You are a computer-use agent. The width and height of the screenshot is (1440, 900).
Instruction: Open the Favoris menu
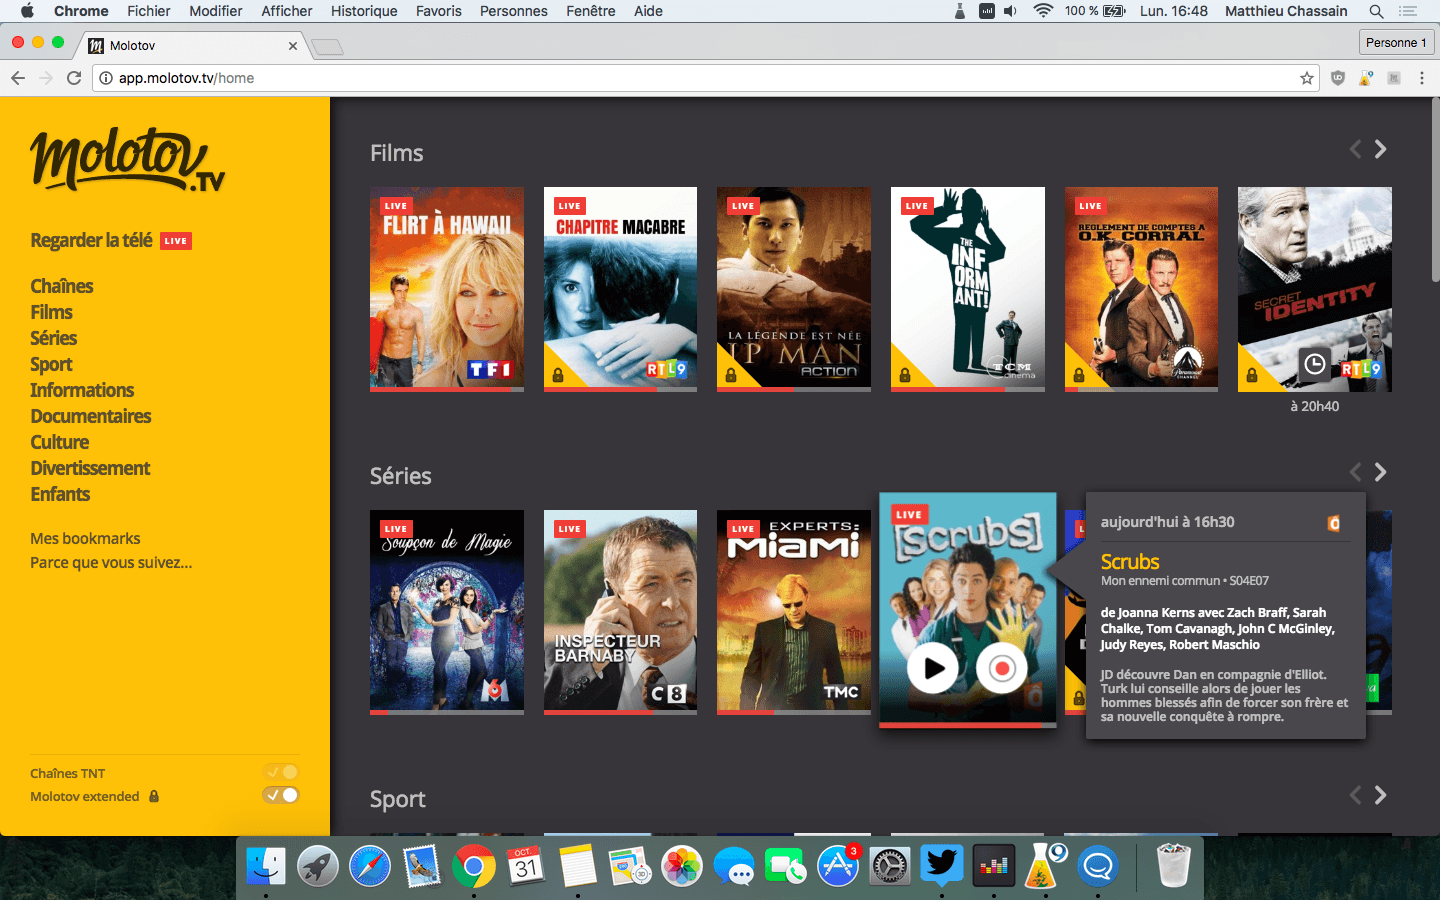pyautogui.click(x=439, y=11)
